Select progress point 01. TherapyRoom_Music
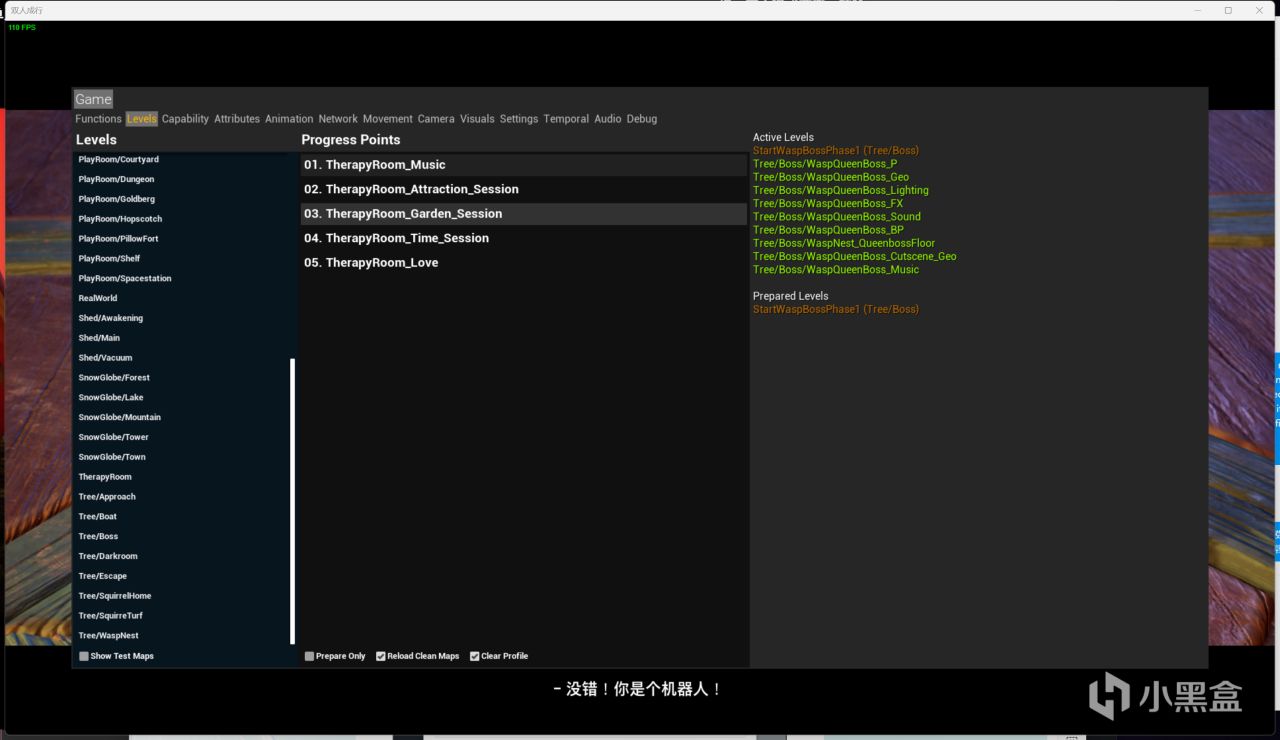The height and width of the screenshot is (740, 1280). pyautogui.click(x=524, y=165)
